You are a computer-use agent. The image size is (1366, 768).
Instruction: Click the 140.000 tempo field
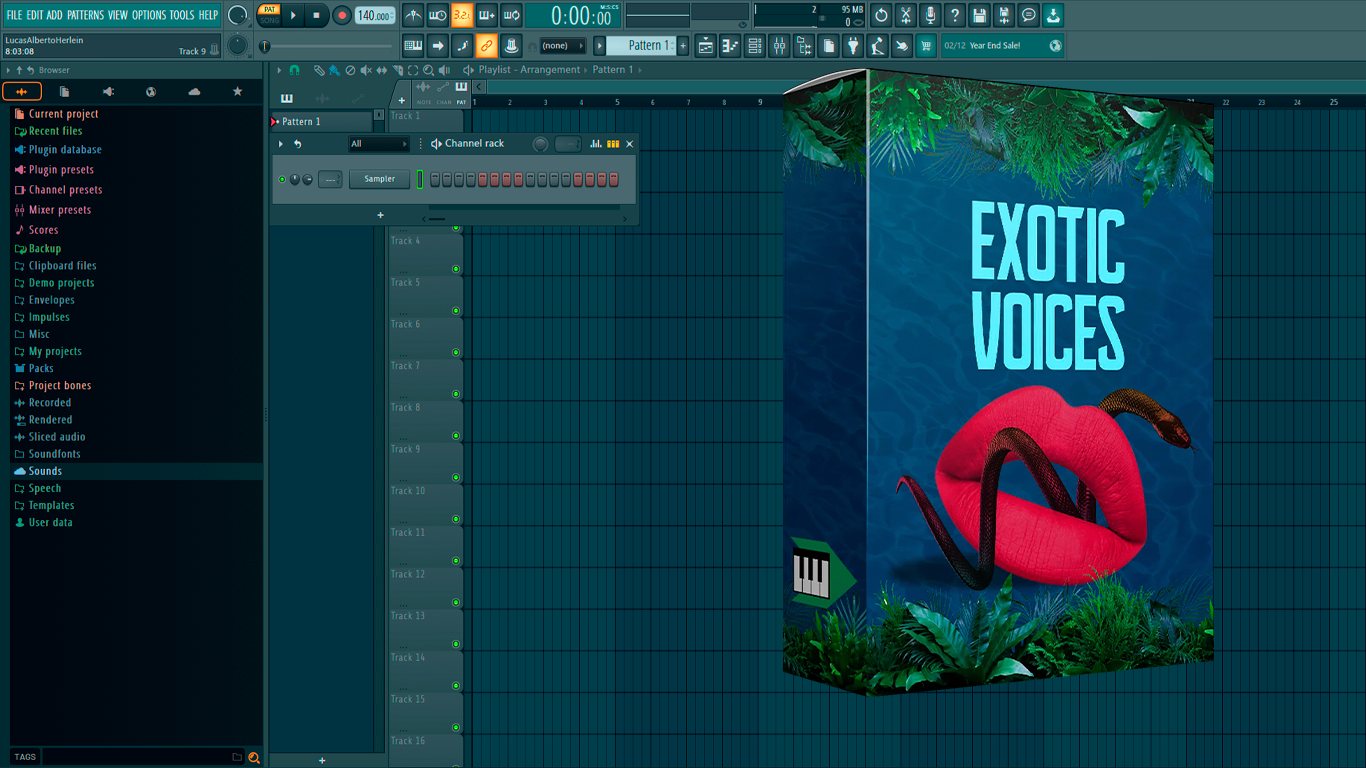click(375, 15)
